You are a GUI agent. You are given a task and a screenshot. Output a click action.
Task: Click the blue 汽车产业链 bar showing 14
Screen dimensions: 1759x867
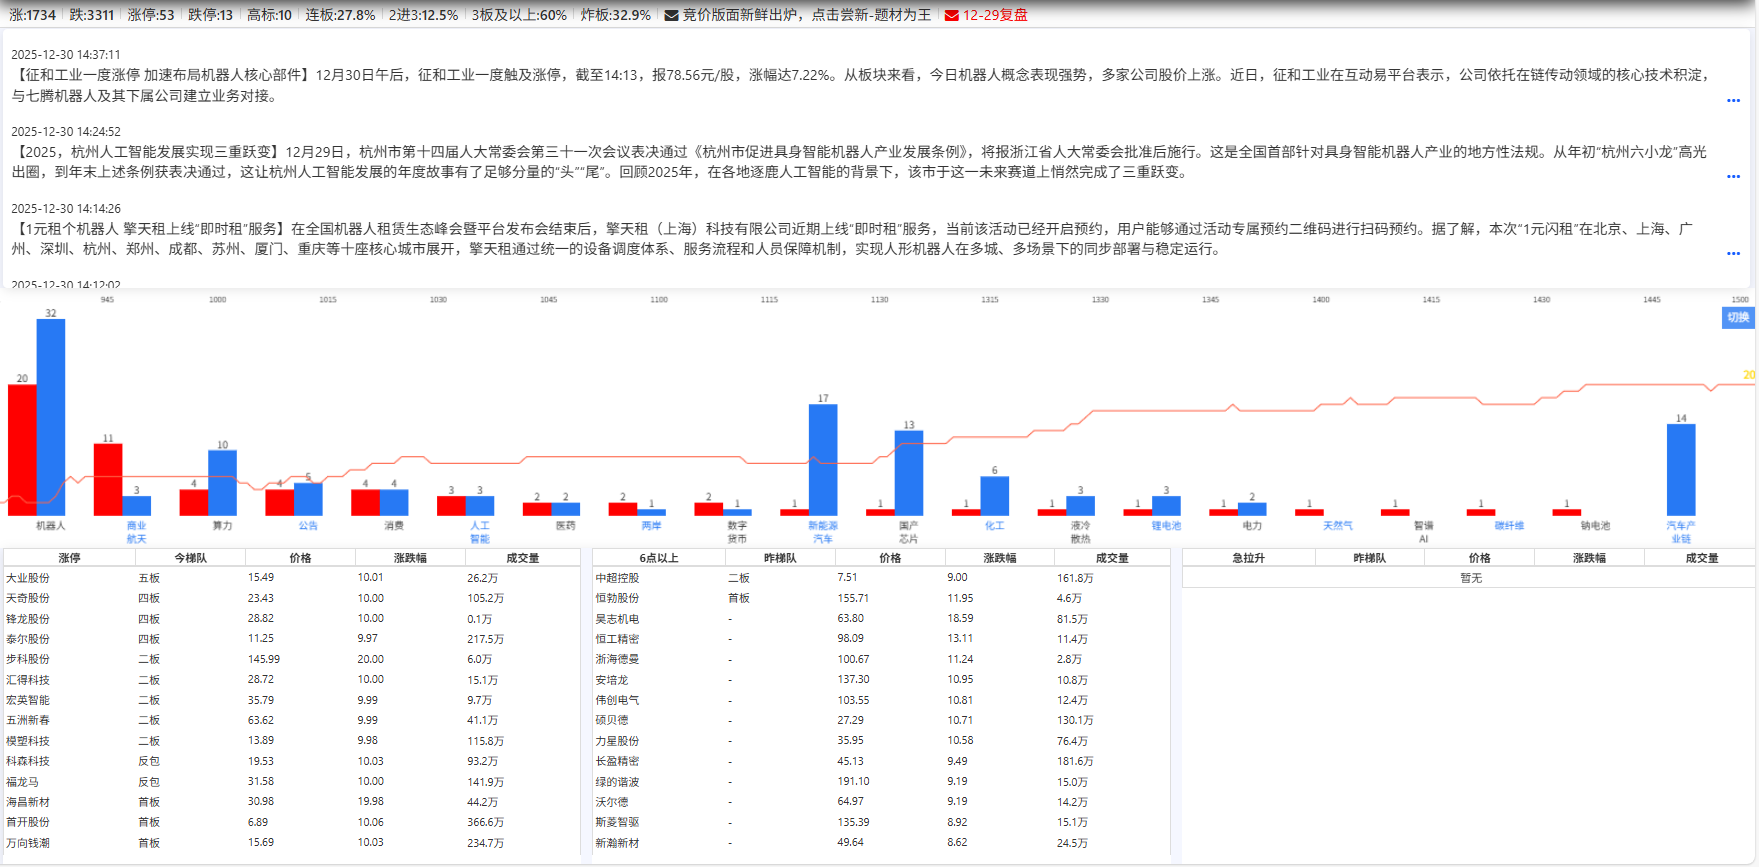click(x=1681, y=469)
